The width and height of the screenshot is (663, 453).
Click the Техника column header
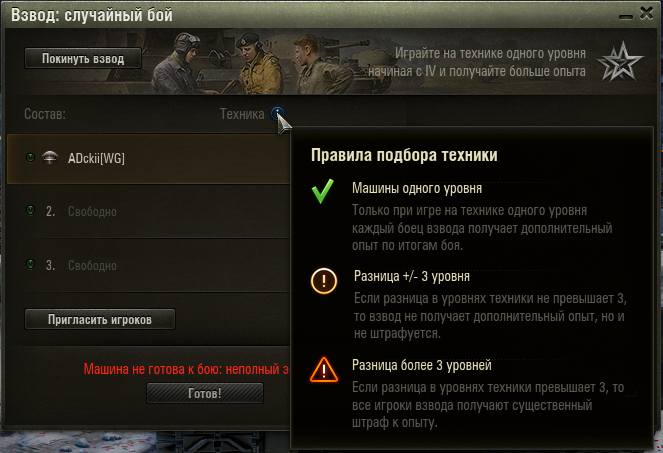coord(242,114)
